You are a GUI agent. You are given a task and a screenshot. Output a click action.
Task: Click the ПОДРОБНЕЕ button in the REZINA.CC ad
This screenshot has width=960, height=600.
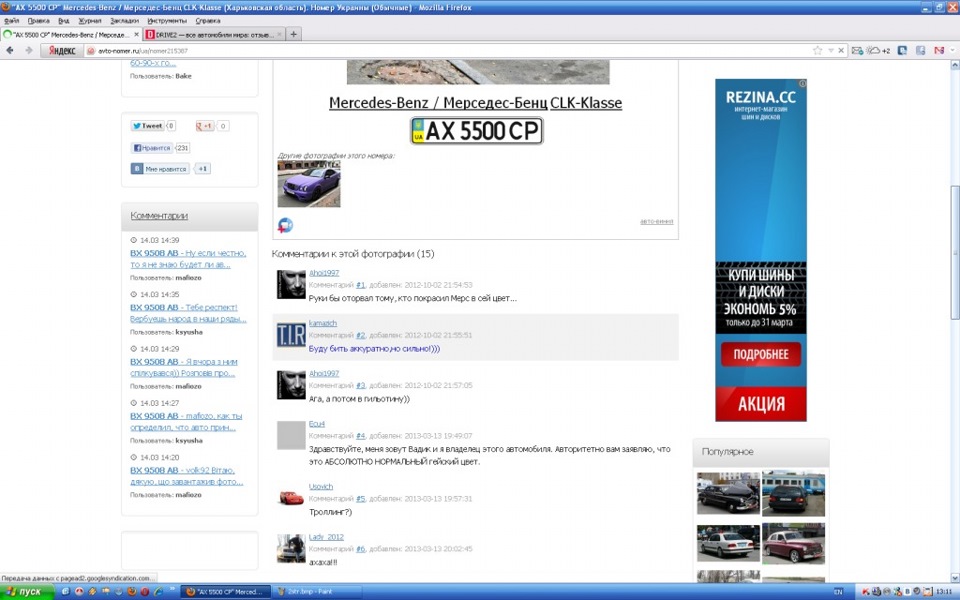pyautogui.click(x=761, y=354)
